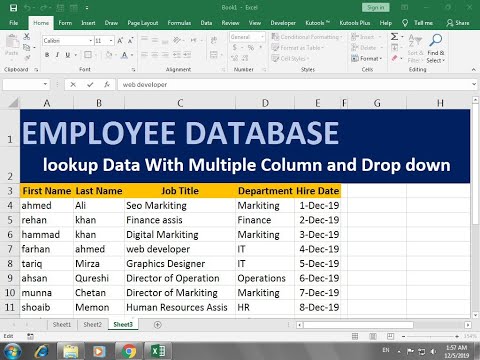Click Wrap Text icon

[213, 40]
